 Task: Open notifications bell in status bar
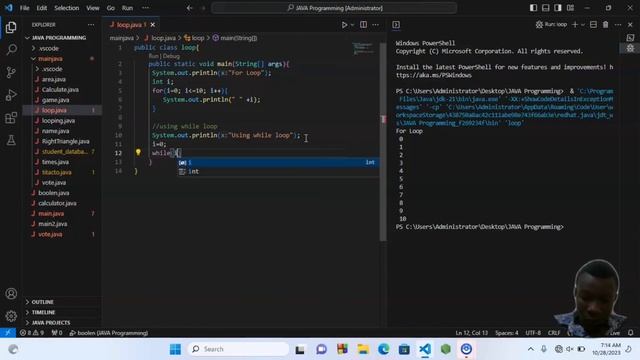tap(631, 333)
